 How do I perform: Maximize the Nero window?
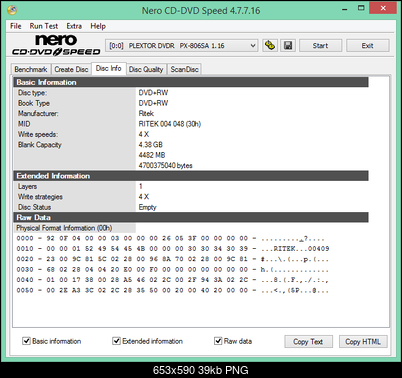click(x=361, y=8)
